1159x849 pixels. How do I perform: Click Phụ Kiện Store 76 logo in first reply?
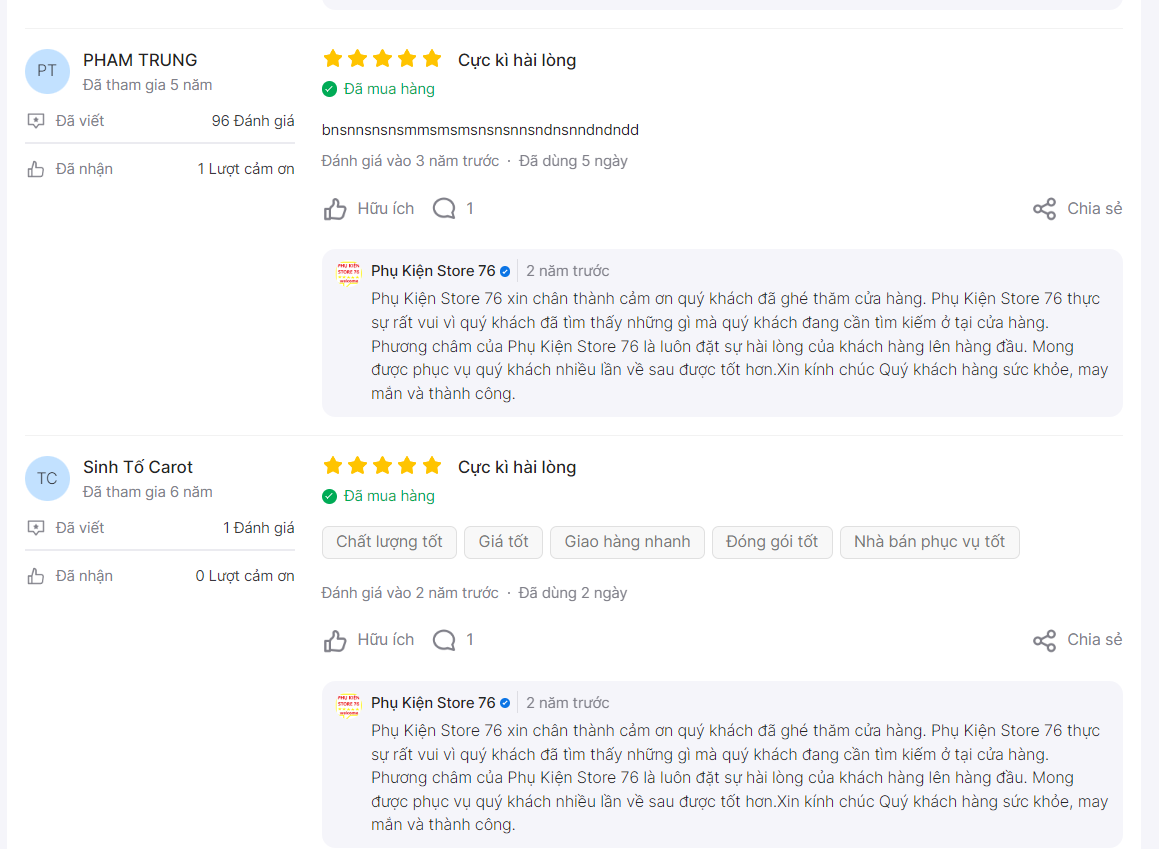click(348, 273)
